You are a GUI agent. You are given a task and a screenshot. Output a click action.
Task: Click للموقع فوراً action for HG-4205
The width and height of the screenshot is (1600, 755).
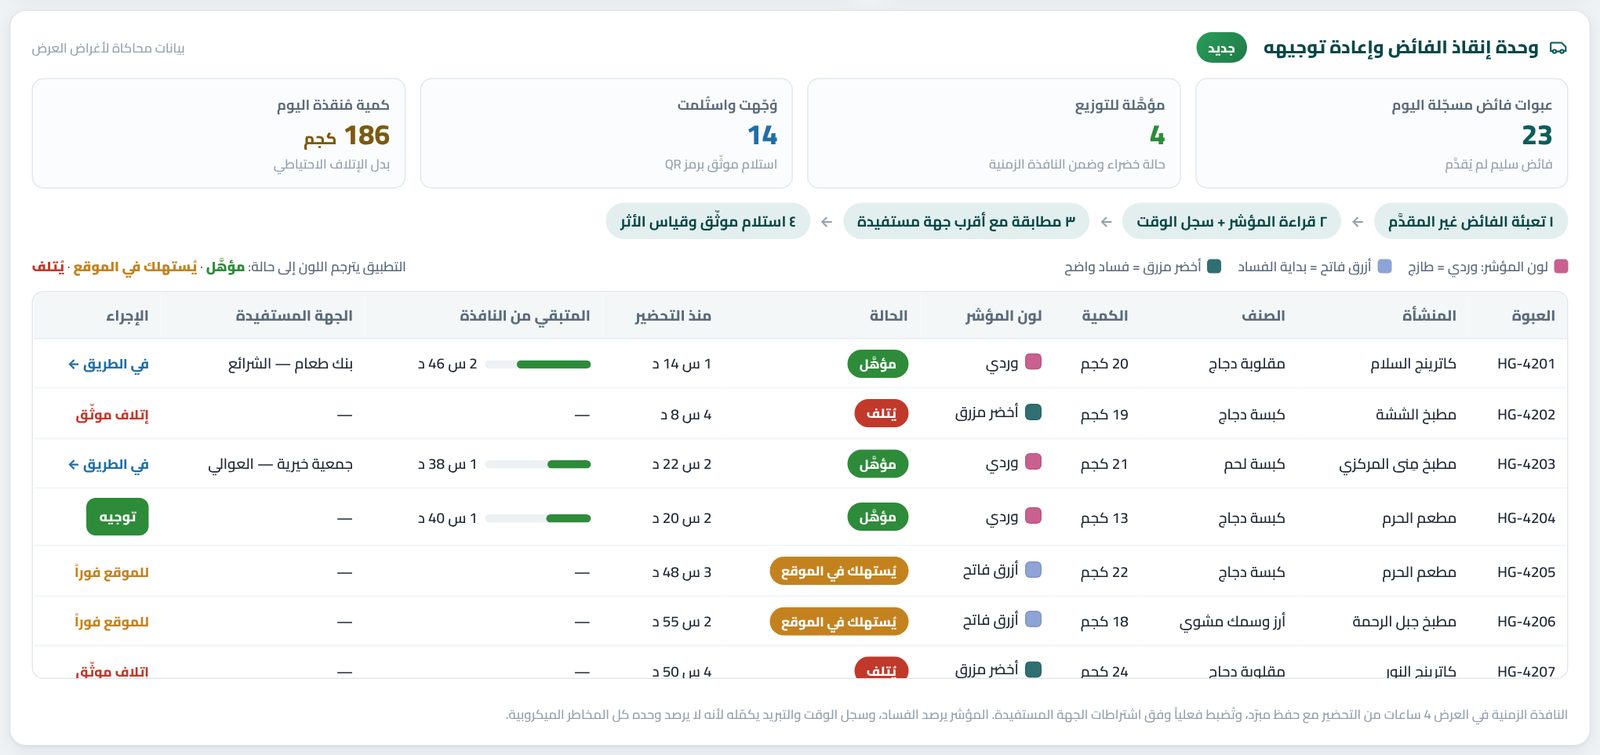pyautogui.click(x=112, y=572)
